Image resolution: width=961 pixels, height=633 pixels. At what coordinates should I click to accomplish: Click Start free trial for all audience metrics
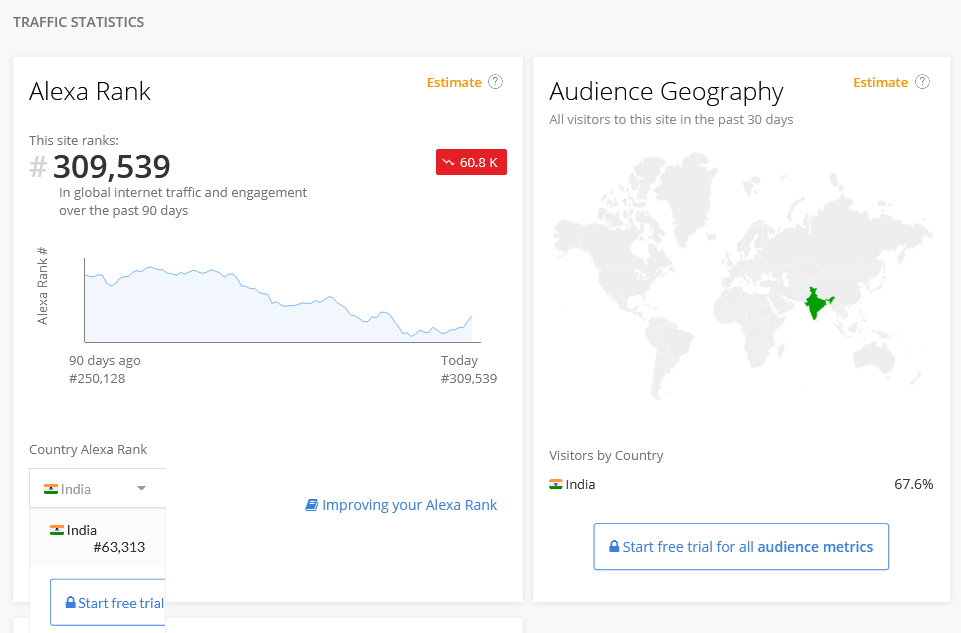(741, 547)
